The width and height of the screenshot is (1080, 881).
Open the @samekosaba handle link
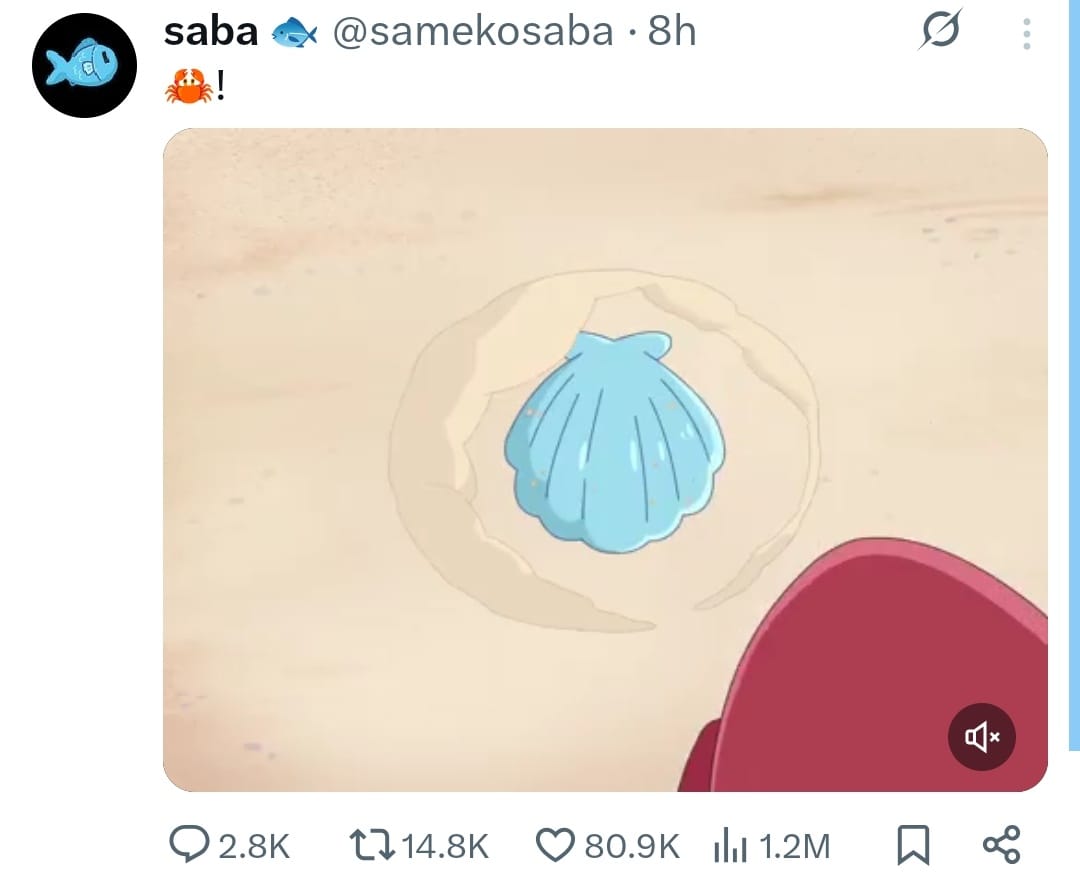pos(473,32)
